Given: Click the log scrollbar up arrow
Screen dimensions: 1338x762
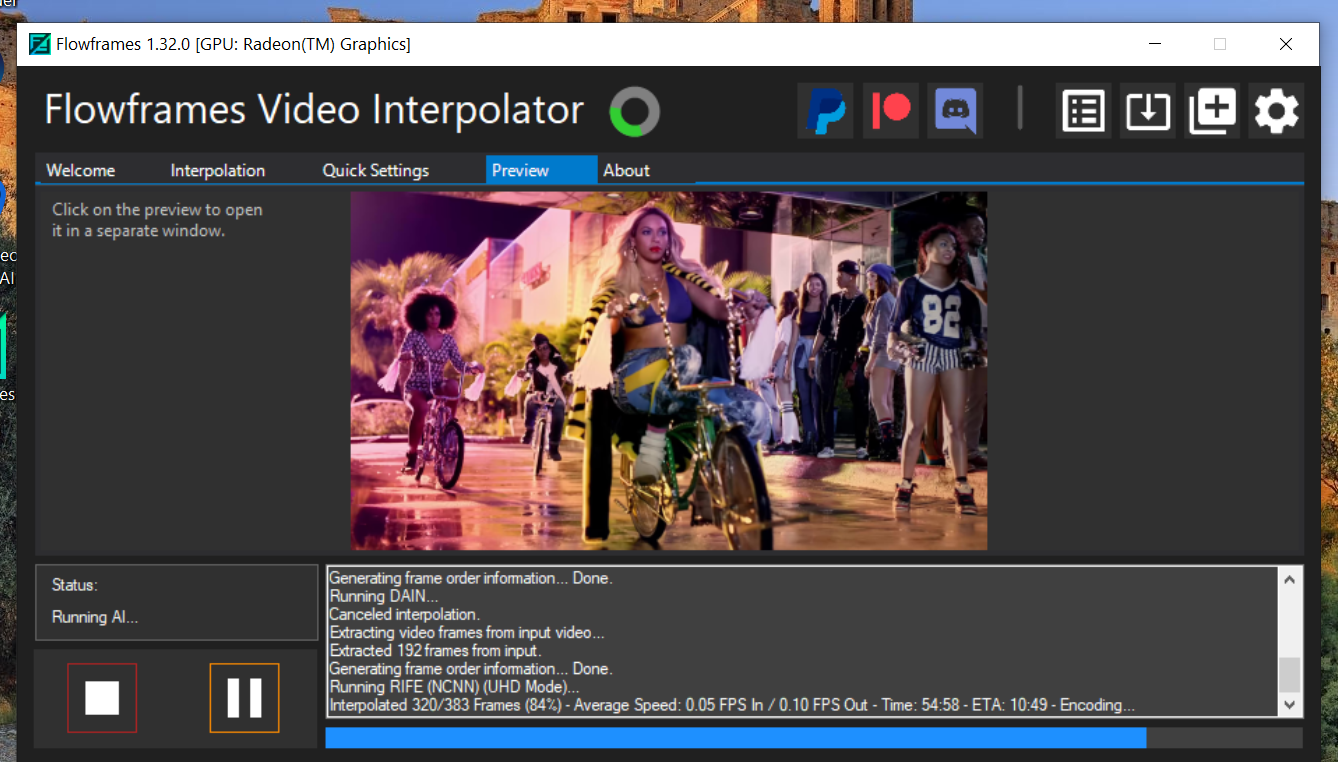Looking at the screenshot, I should point(1290,579).
